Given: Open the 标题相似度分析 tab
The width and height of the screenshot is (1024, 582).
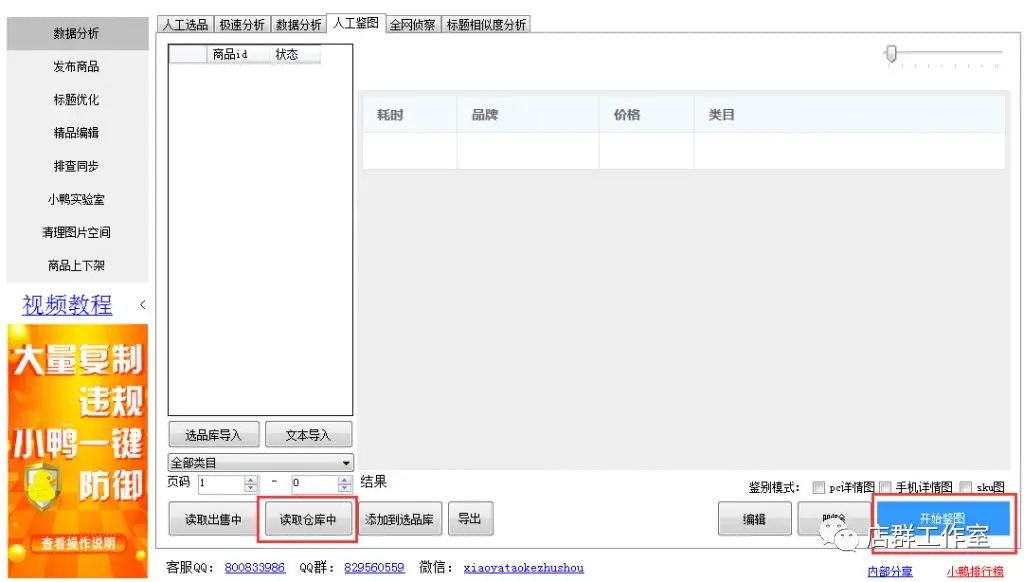Looking at the screenshot, I should pos(486,25).
